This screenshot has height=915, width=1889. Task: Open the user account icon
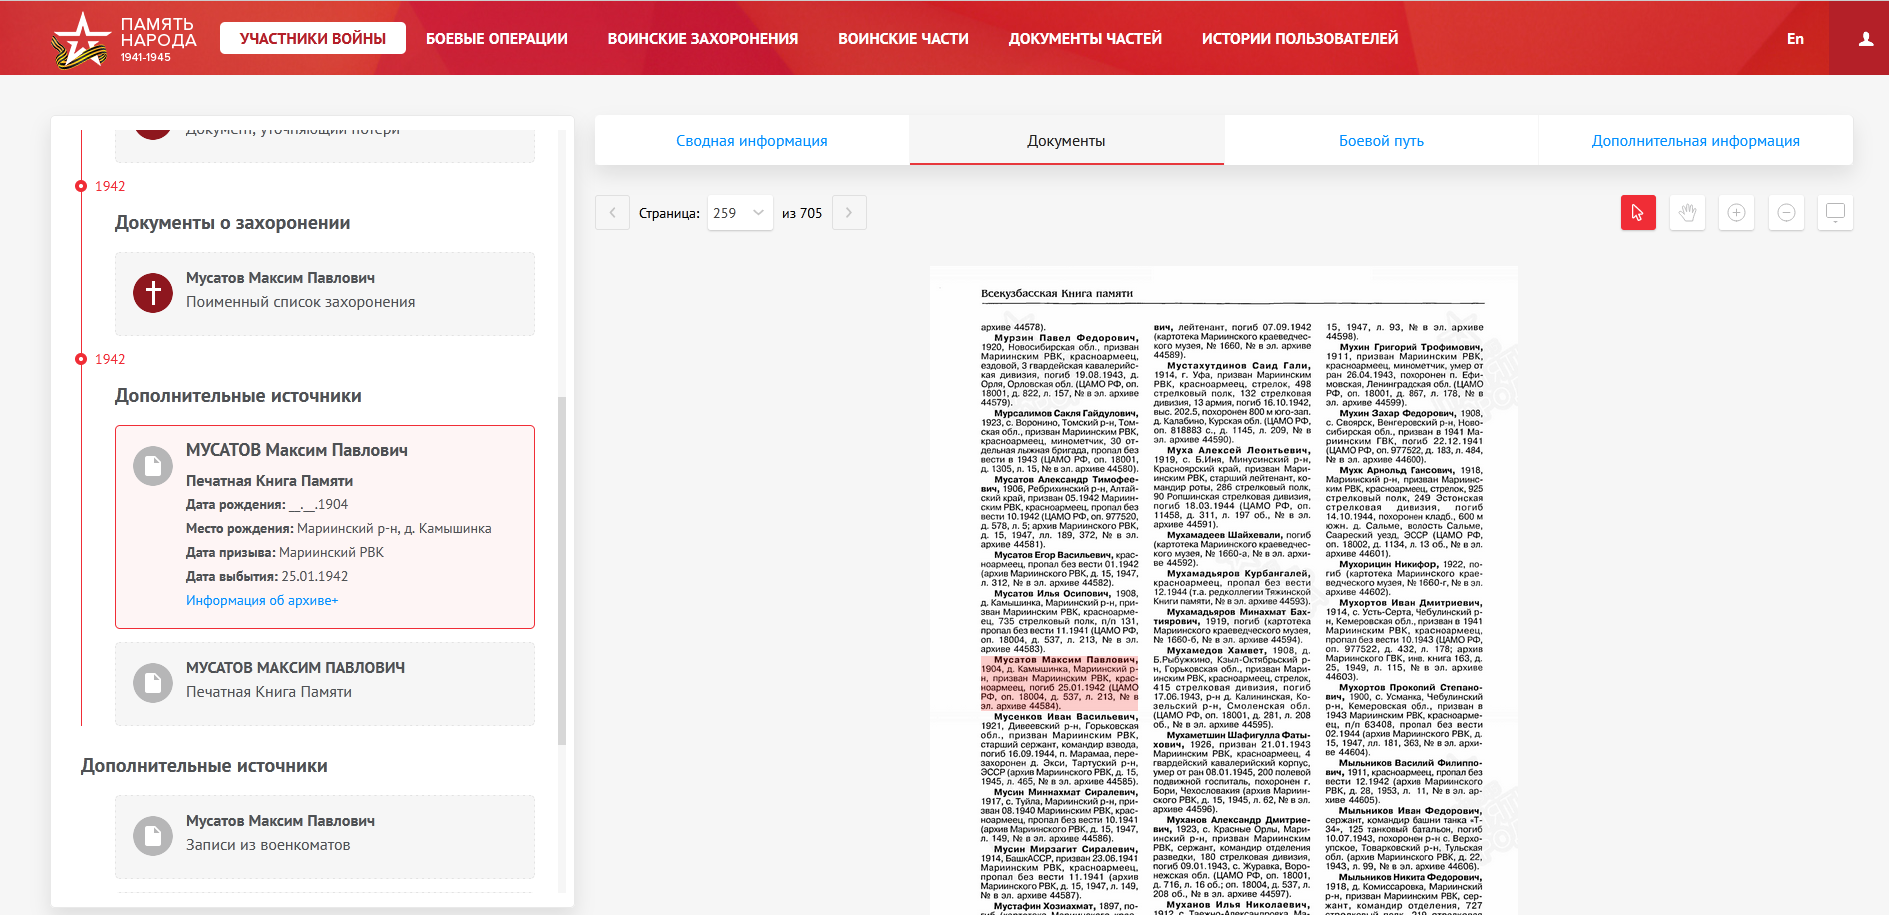[x=1865, y=39]
